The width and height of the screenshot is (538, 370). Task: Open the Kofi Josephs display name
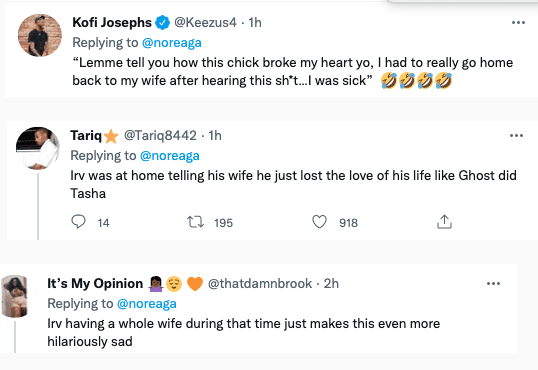pyautogui.click(x=112, y=23)
